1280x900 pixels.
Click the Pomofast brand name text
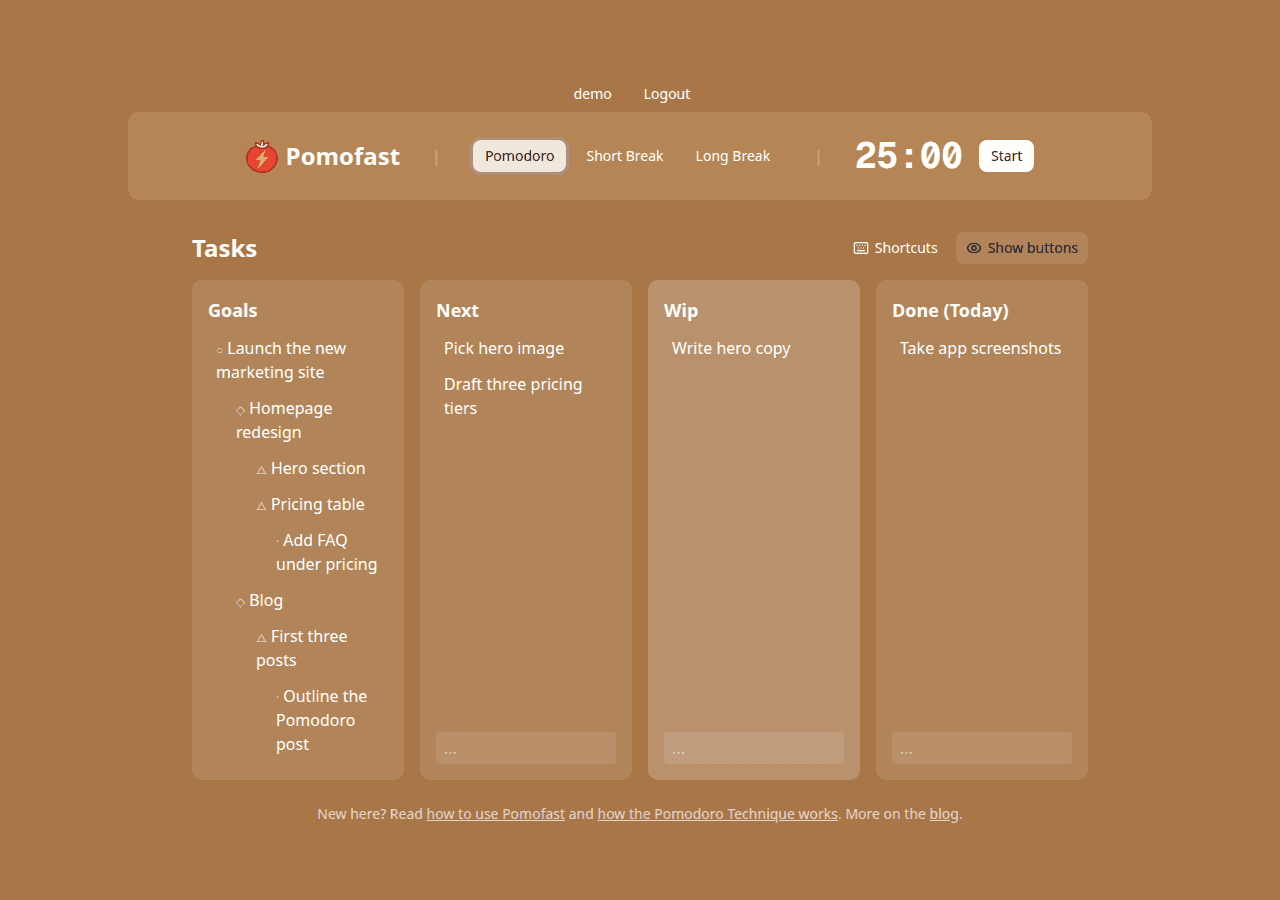click(x=343, y=156)
